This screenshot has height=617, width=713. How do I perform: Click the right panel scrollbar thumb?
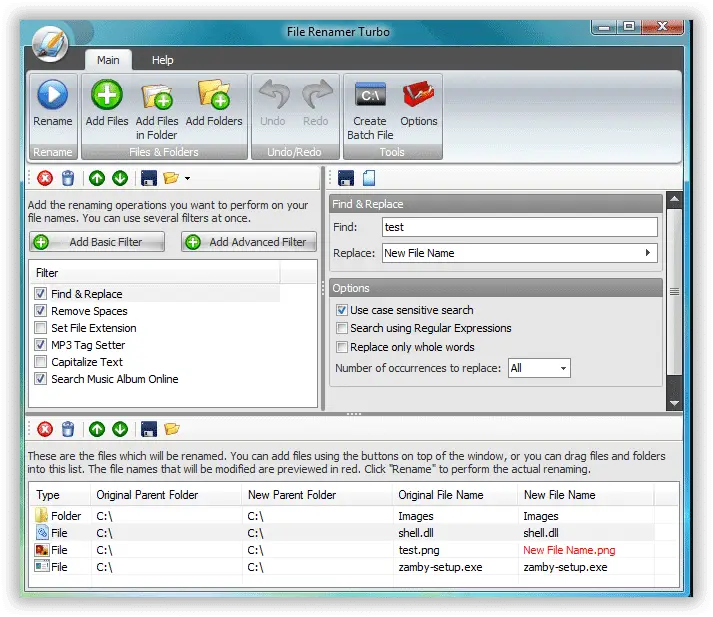[x=674, y=291]
